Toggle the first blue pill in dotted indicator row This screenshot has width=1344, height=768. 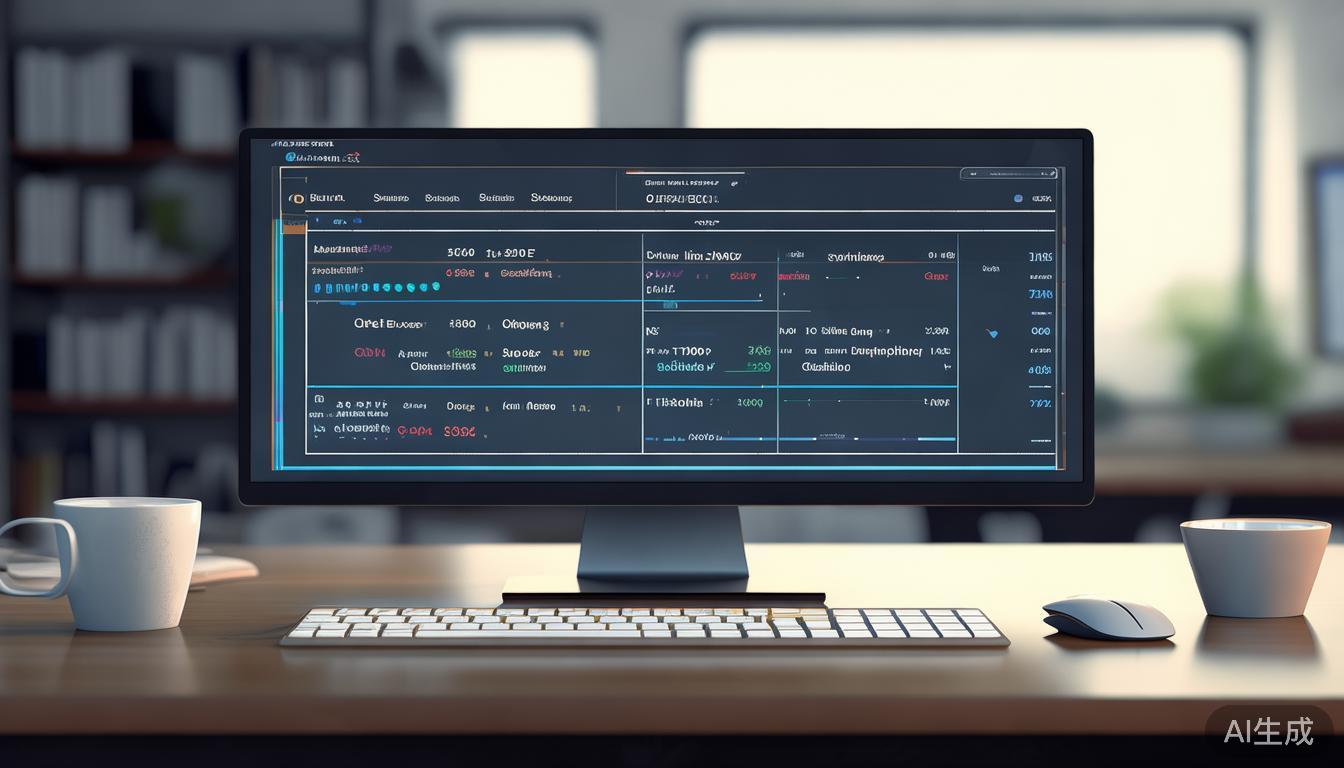tap(318, 287)
